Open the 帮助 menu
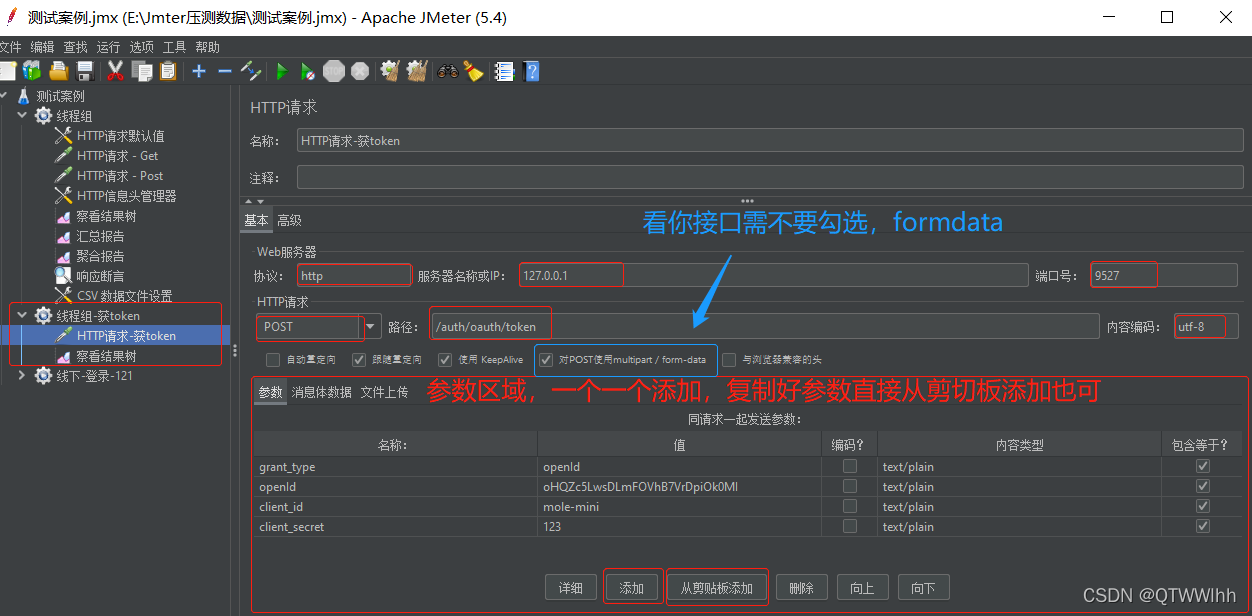1252x616 pixels. click(207, 47)
